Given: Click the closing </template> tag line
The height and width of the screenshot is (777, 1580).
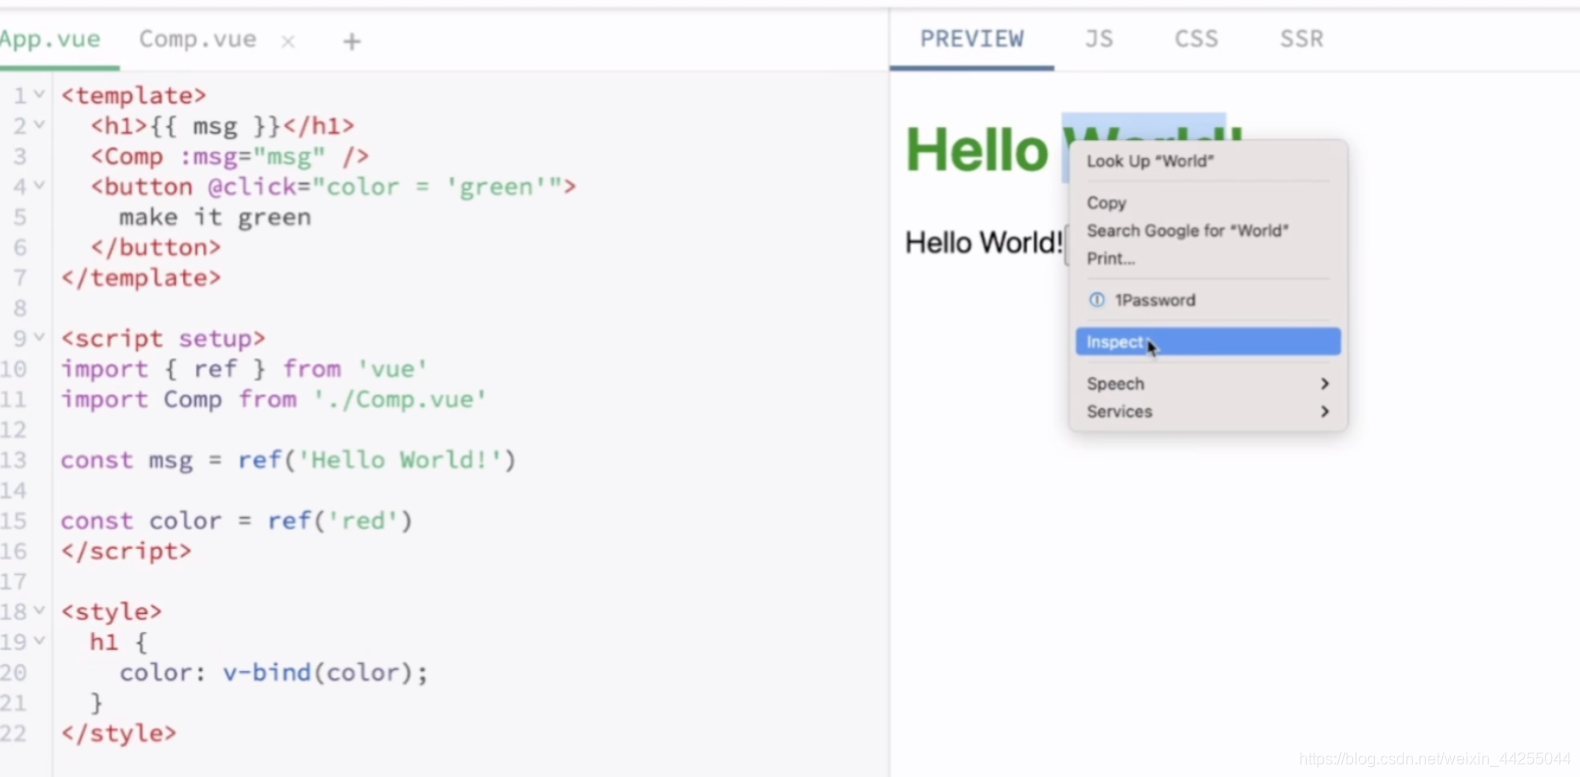Looking at the screenshot, I should pos(141,278).
